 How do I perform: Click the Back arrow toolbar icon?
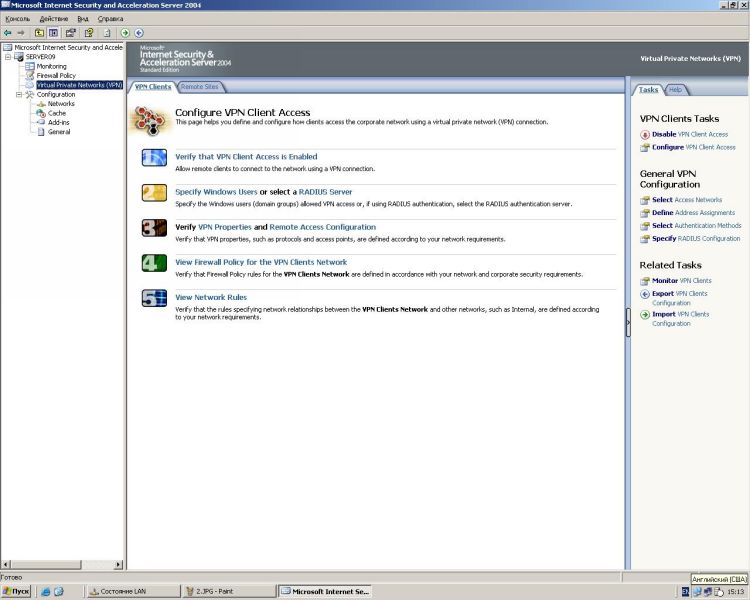(x=7, y=33)
